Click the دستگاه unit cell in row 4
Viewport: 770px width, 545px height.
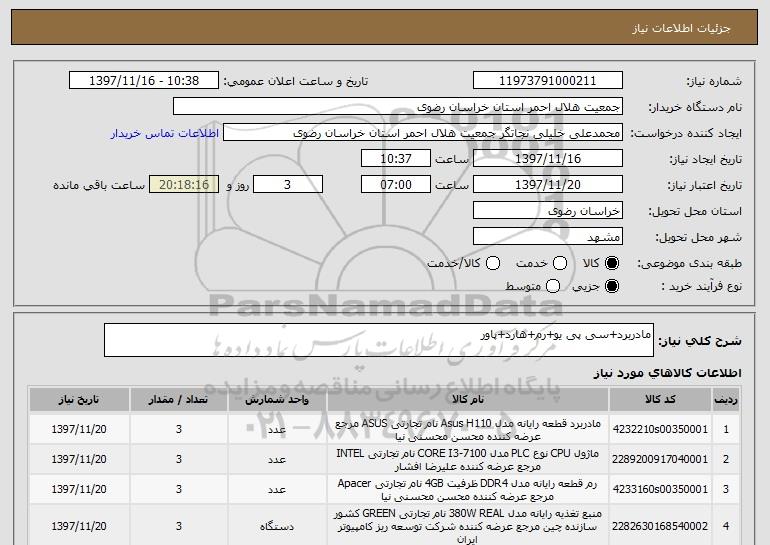click(277, 526)
